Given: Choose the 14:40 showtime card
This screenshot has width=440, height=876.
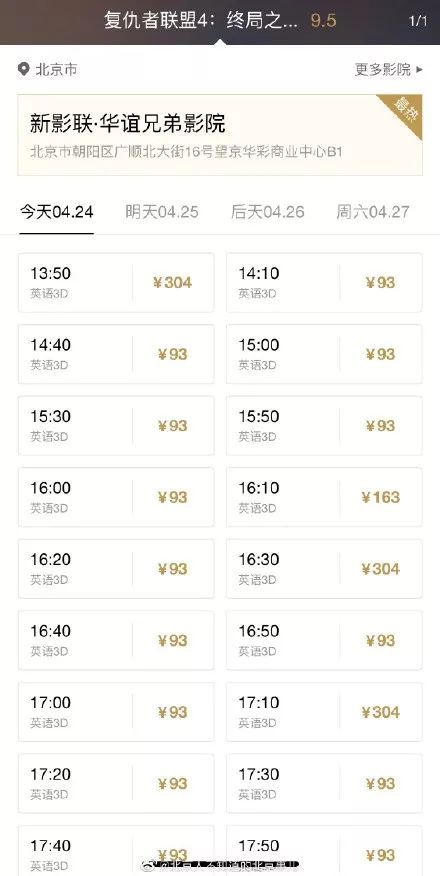Looking at the screenshot, I should [116, 354].
